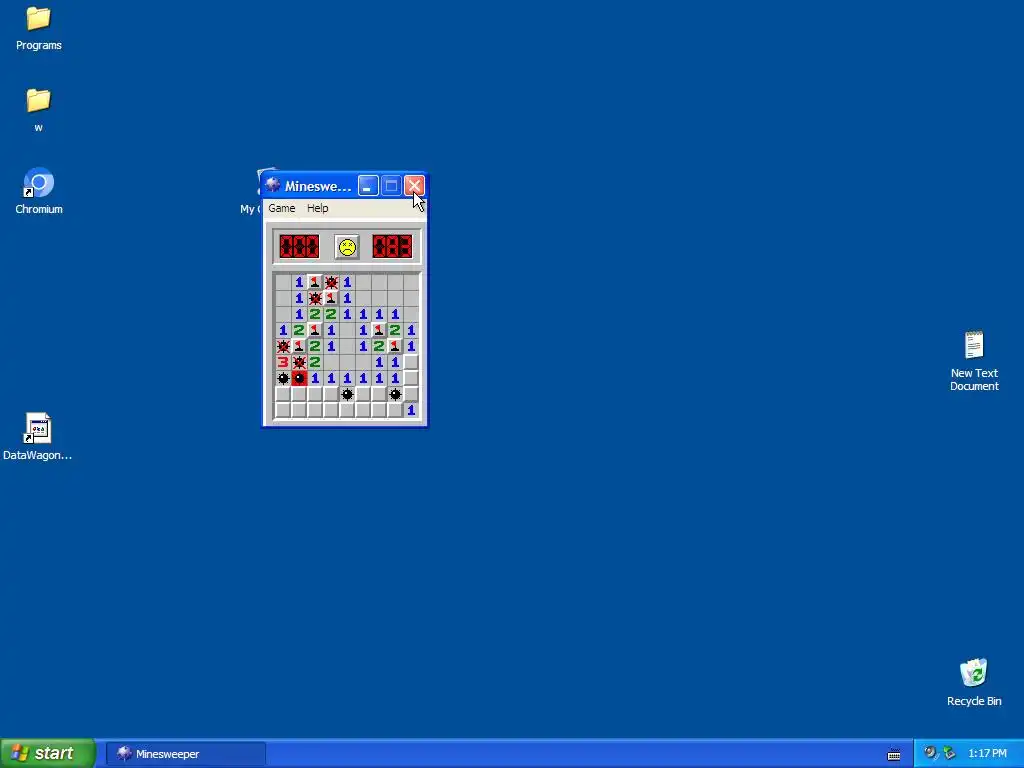Screen dimensions: 1024x768
Task: Click the covered tile directly above the bottom-right 1
Action: pyautogui.click(x=411, y=394)
